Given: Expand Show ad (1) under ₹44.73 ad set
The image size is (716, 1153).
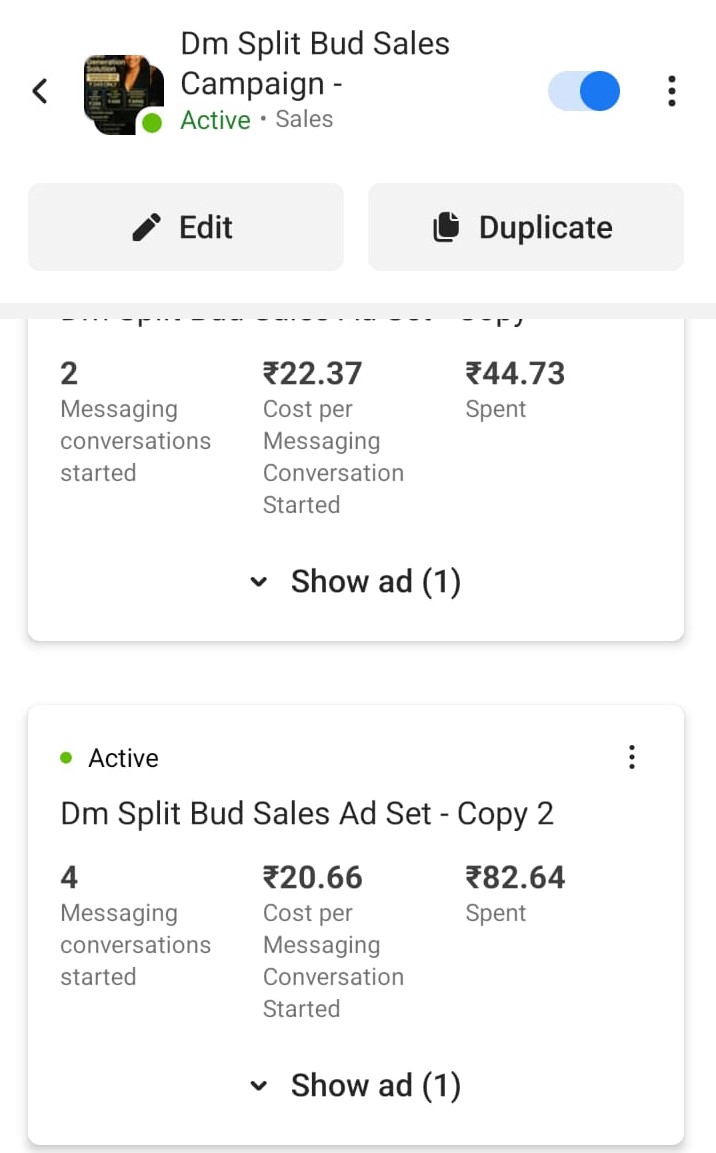Looking at the screenshot, I should [x=356, y=581].
